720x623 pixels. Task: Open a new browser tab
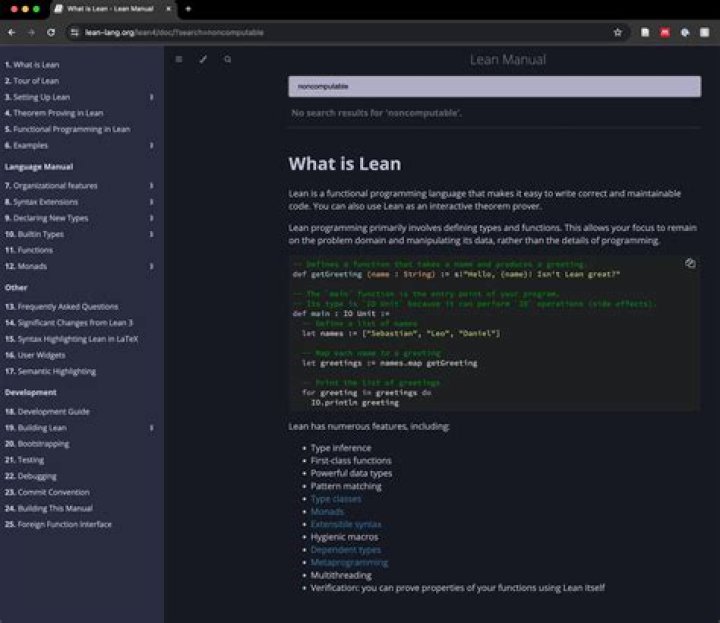(188, 9)
